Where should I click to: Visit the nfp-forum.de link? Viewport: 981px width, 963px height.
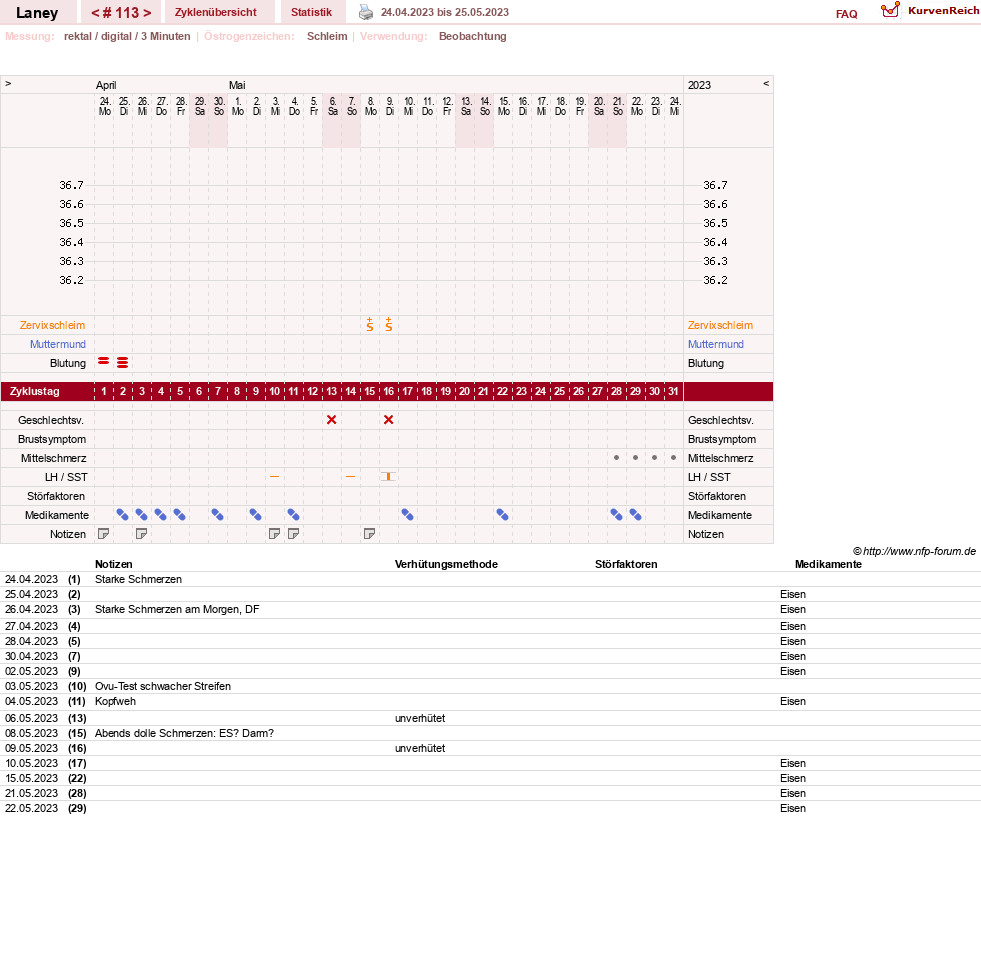tap(919, 551)
